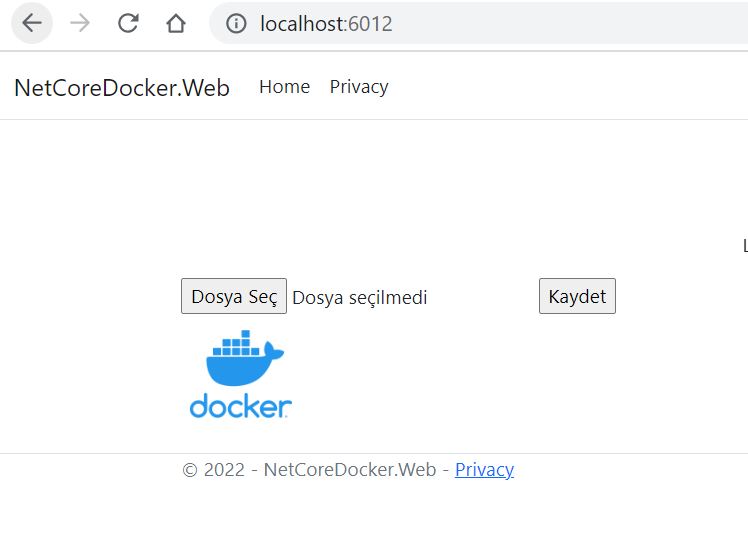Click the browser back arrow
Viewport: 748px width, 559px height.
(32, 23)
